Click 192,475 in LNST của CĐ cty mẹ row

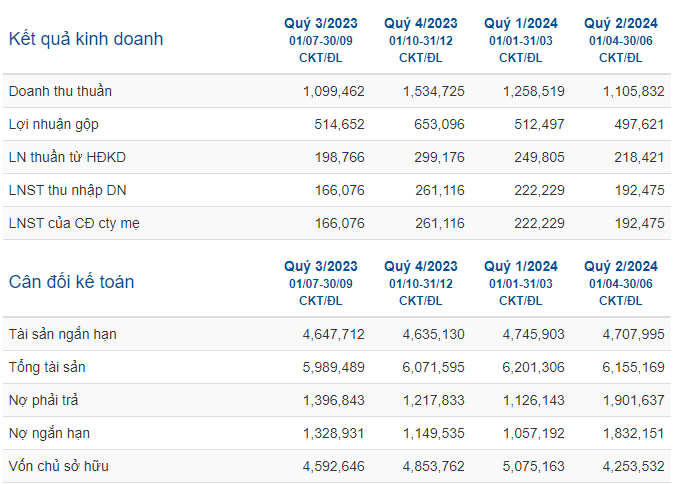[x=640, y=224]
